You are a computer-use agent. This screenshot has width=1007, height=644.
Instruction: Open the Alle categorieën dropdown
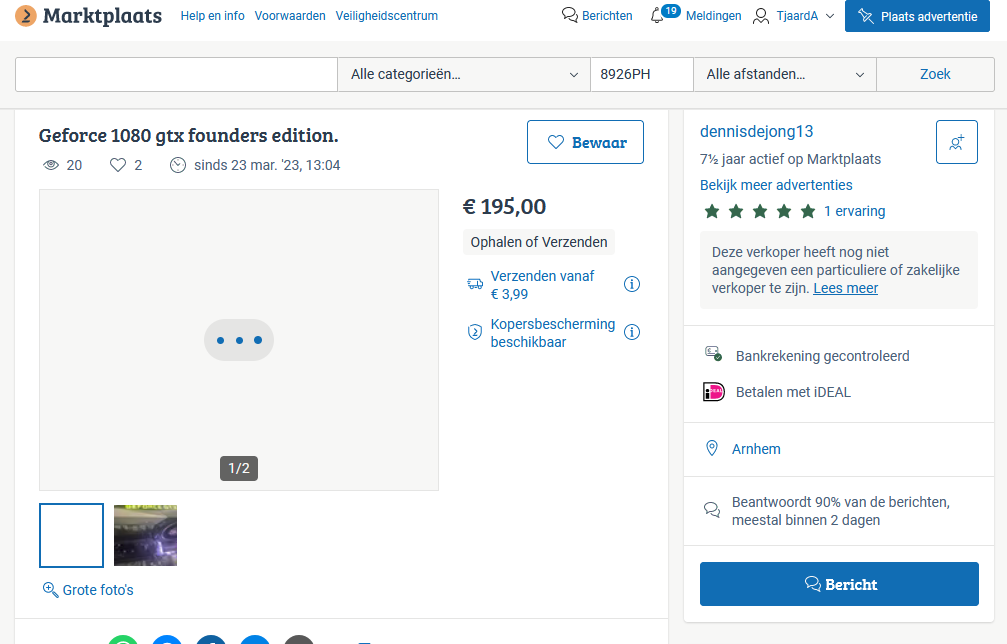pyautogui.click(x=464, y=74)
